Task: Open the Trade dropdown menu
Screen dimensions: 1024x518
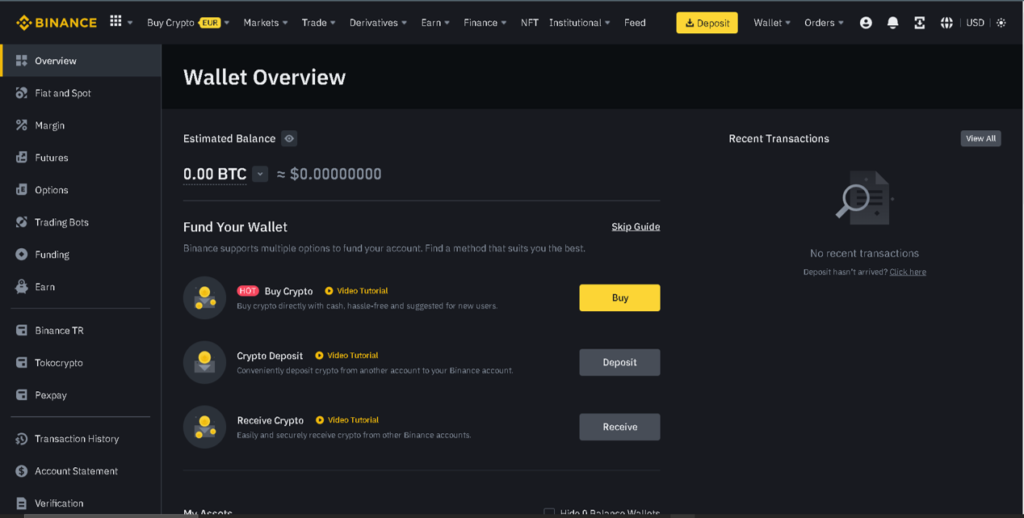Action: click(x=318, y=23)
